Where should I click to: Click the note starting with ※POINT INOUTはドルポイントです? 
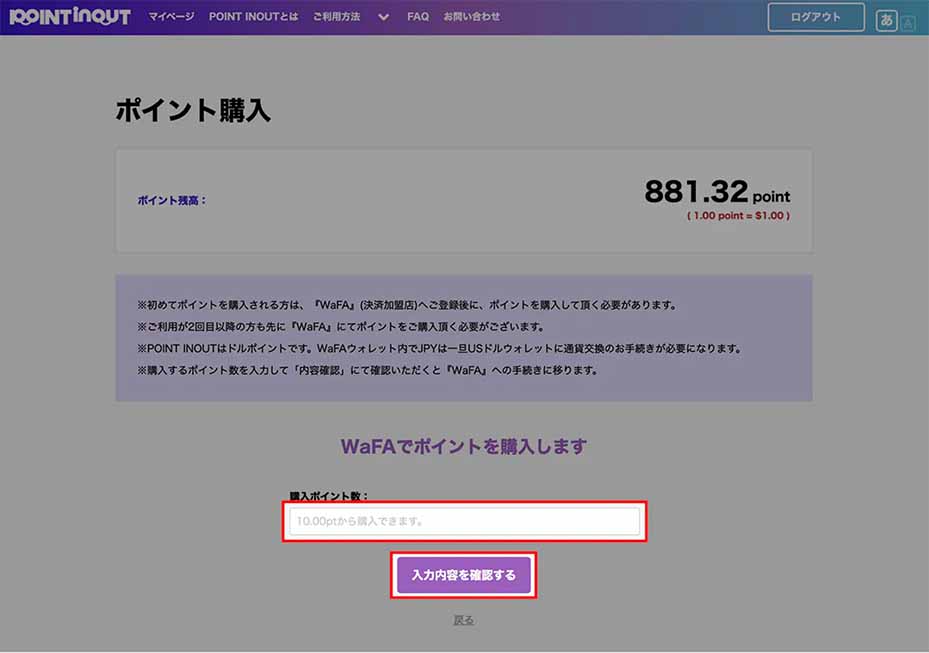[x=440, y=348]
